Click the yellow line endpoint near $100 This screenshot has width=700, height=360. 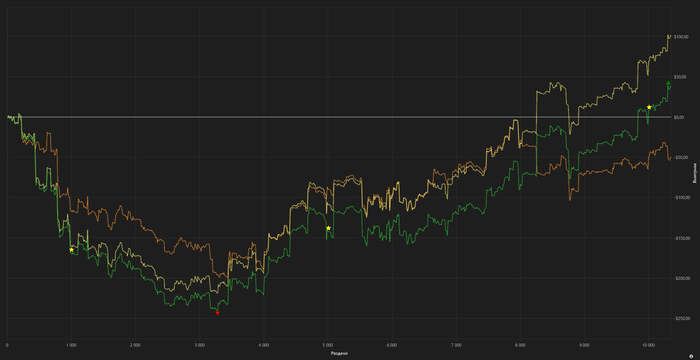[x=670, y=35]
